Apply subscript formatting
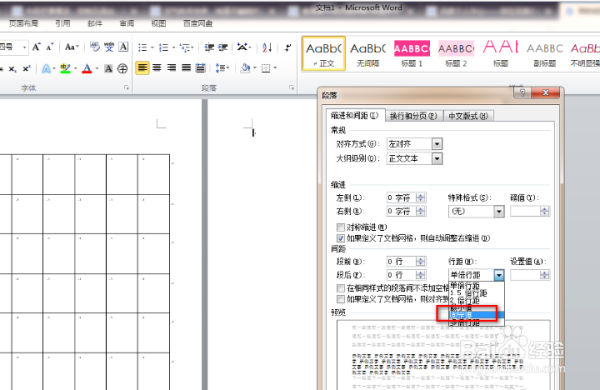Screen dimensions: 600x390 coord(12,69)
